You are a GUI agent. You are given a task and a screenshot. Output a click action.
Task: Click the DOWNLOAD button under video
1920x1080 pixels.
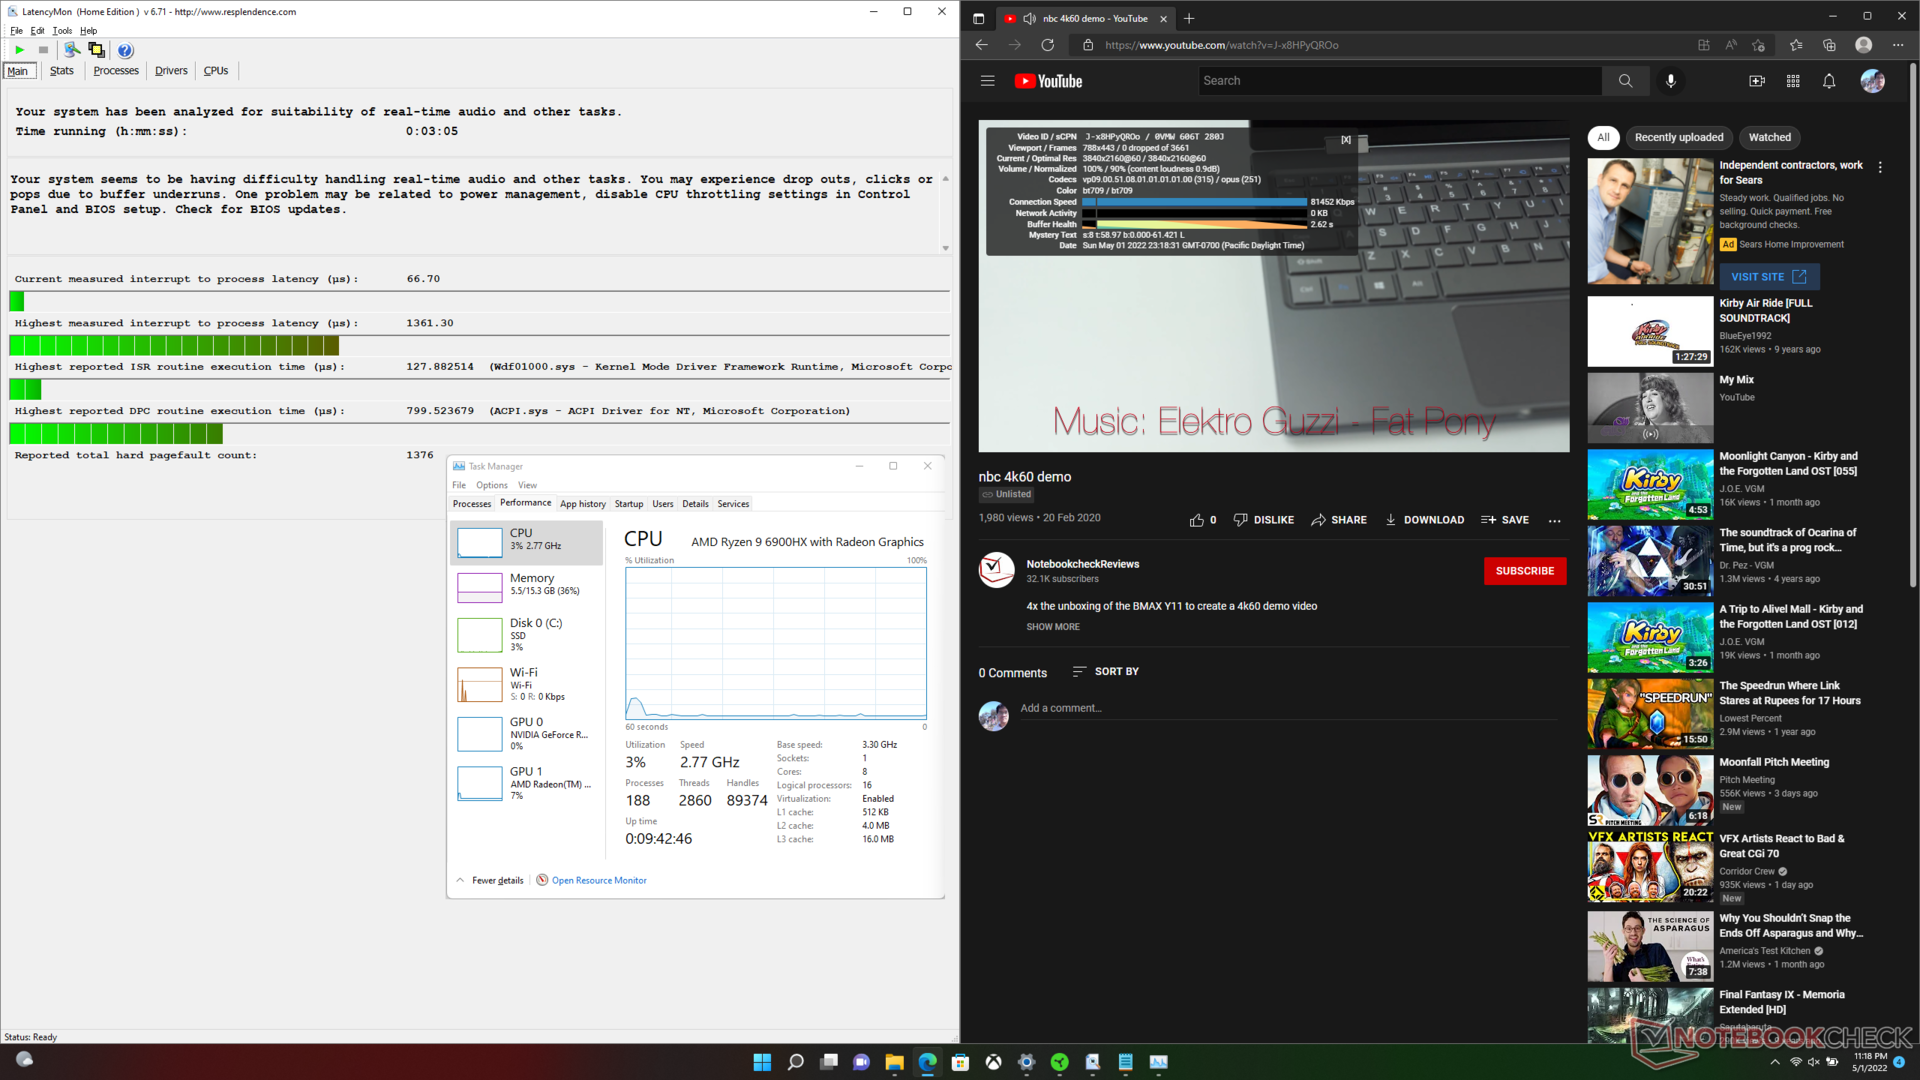tap(1424, 520)
